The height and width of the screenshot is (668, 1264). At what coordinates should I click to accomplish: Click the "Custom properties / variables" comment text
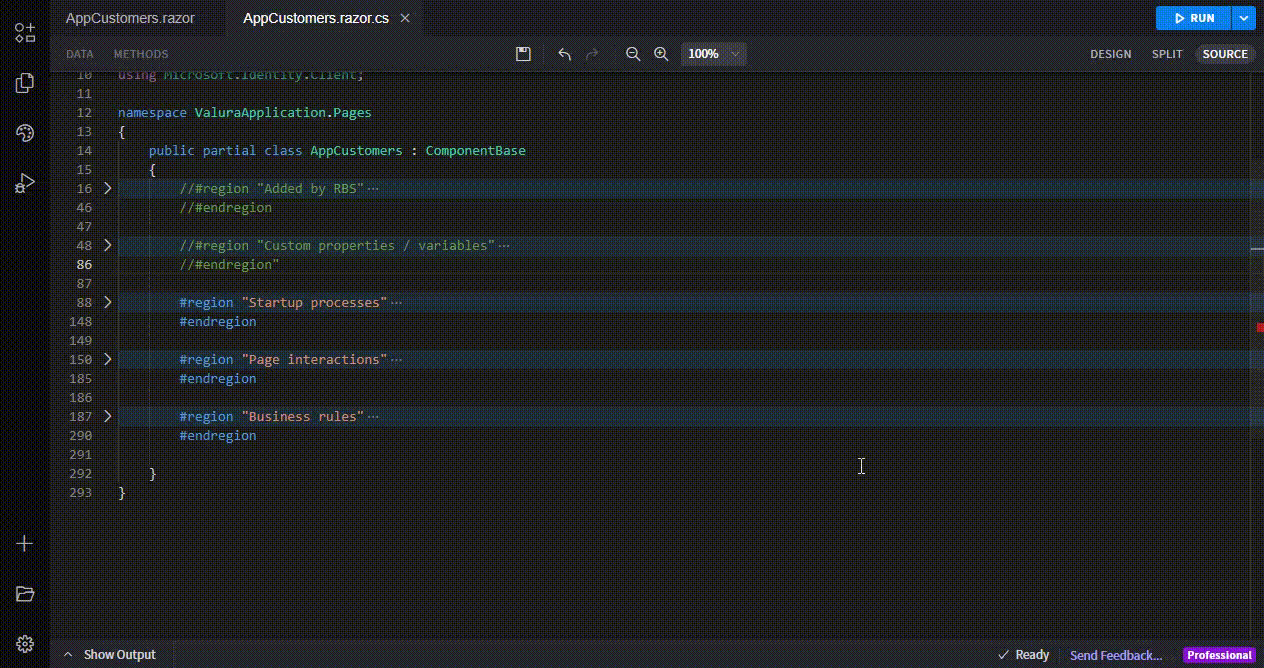338,246
